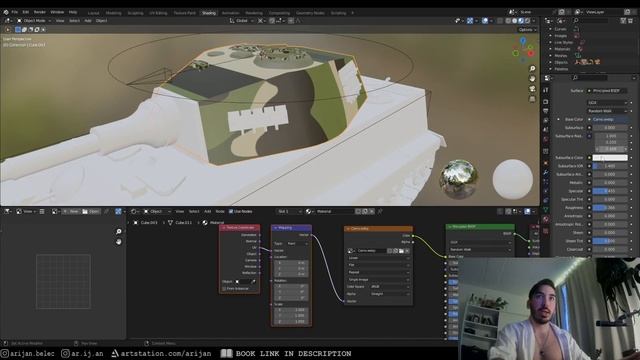The width and height of the screenshot is (640, 360).
Task: Open Random Walk subsurface method dropdown in properties
Action: pyautogui.click(x=607, y=111)
